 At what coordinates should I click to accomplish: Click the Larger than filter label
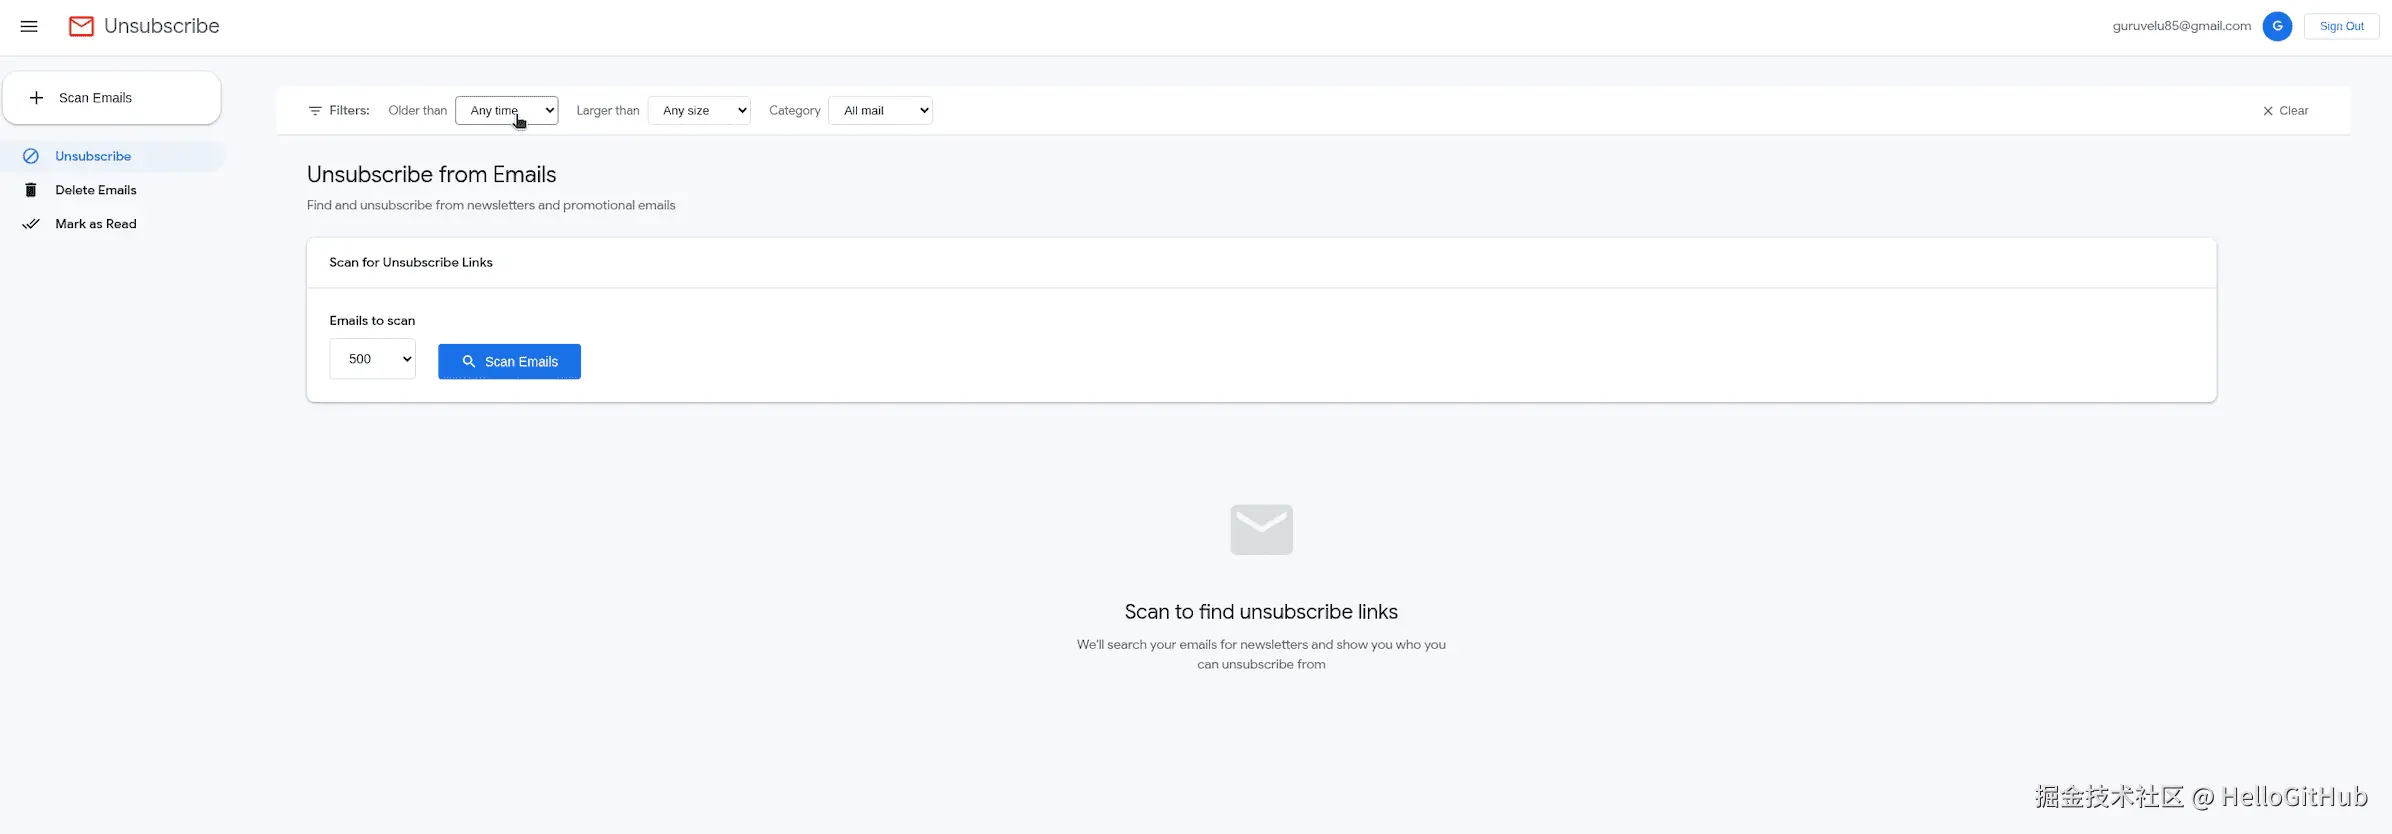click(608, 111)
